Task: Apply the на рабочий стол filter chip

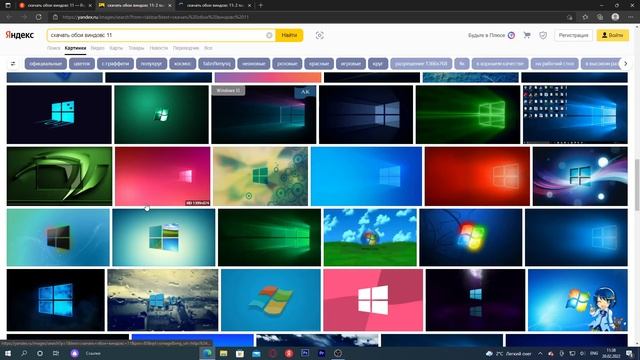Action: (x=554, y=64)
